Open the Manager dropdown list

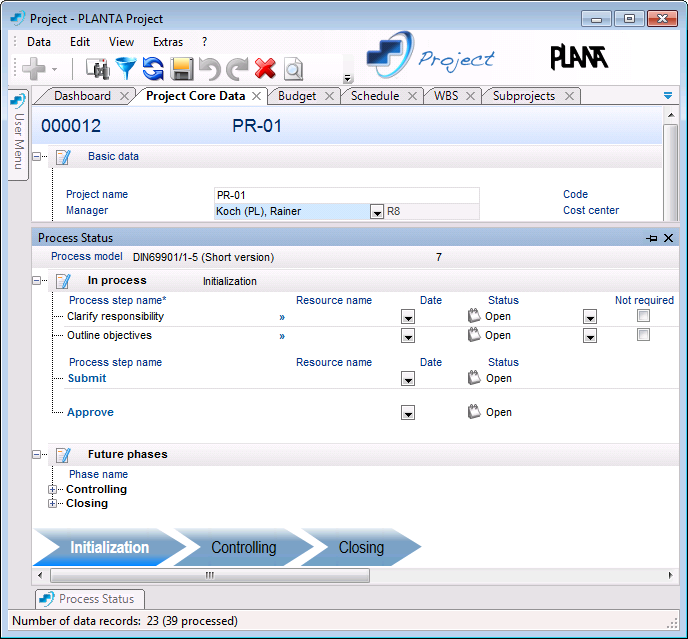tap(376, 212)
